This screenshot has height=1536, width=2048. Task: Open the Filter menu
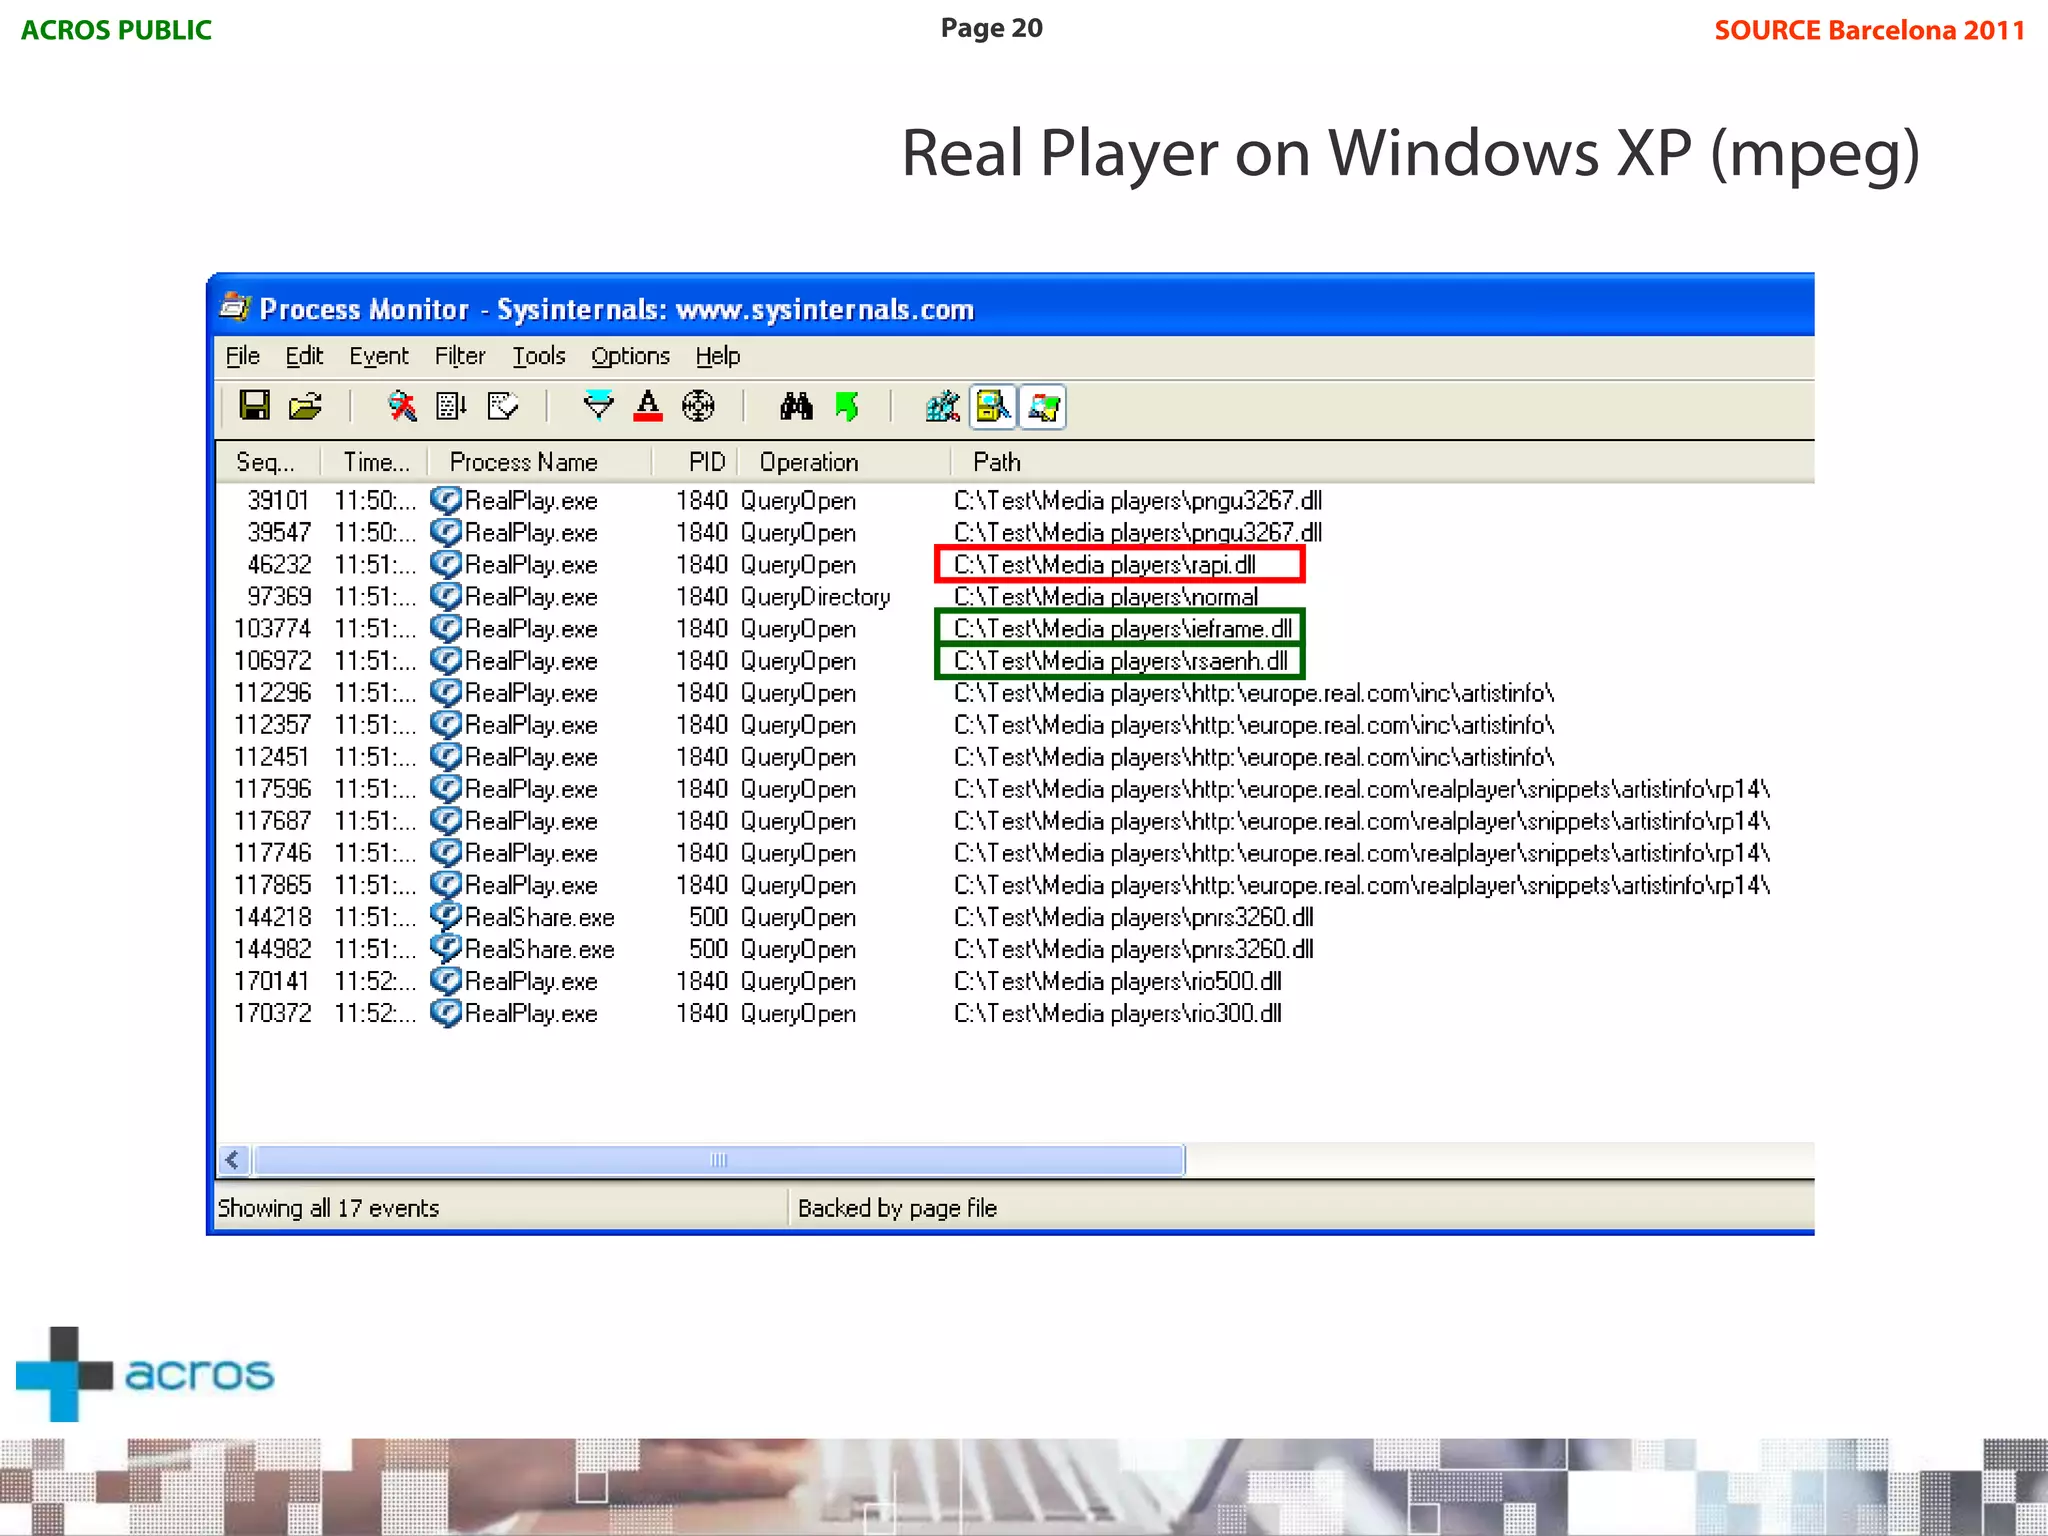tap(460, 356)
